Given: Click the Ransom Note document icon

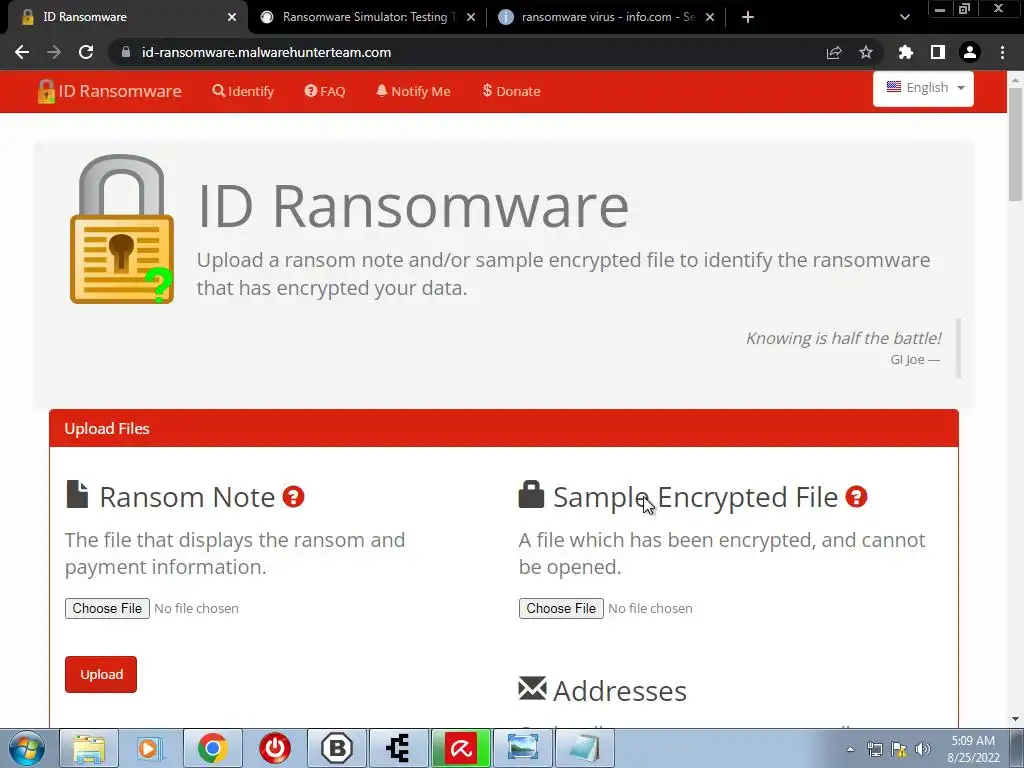Looking at the screenshot, I should tap(77, 494).
